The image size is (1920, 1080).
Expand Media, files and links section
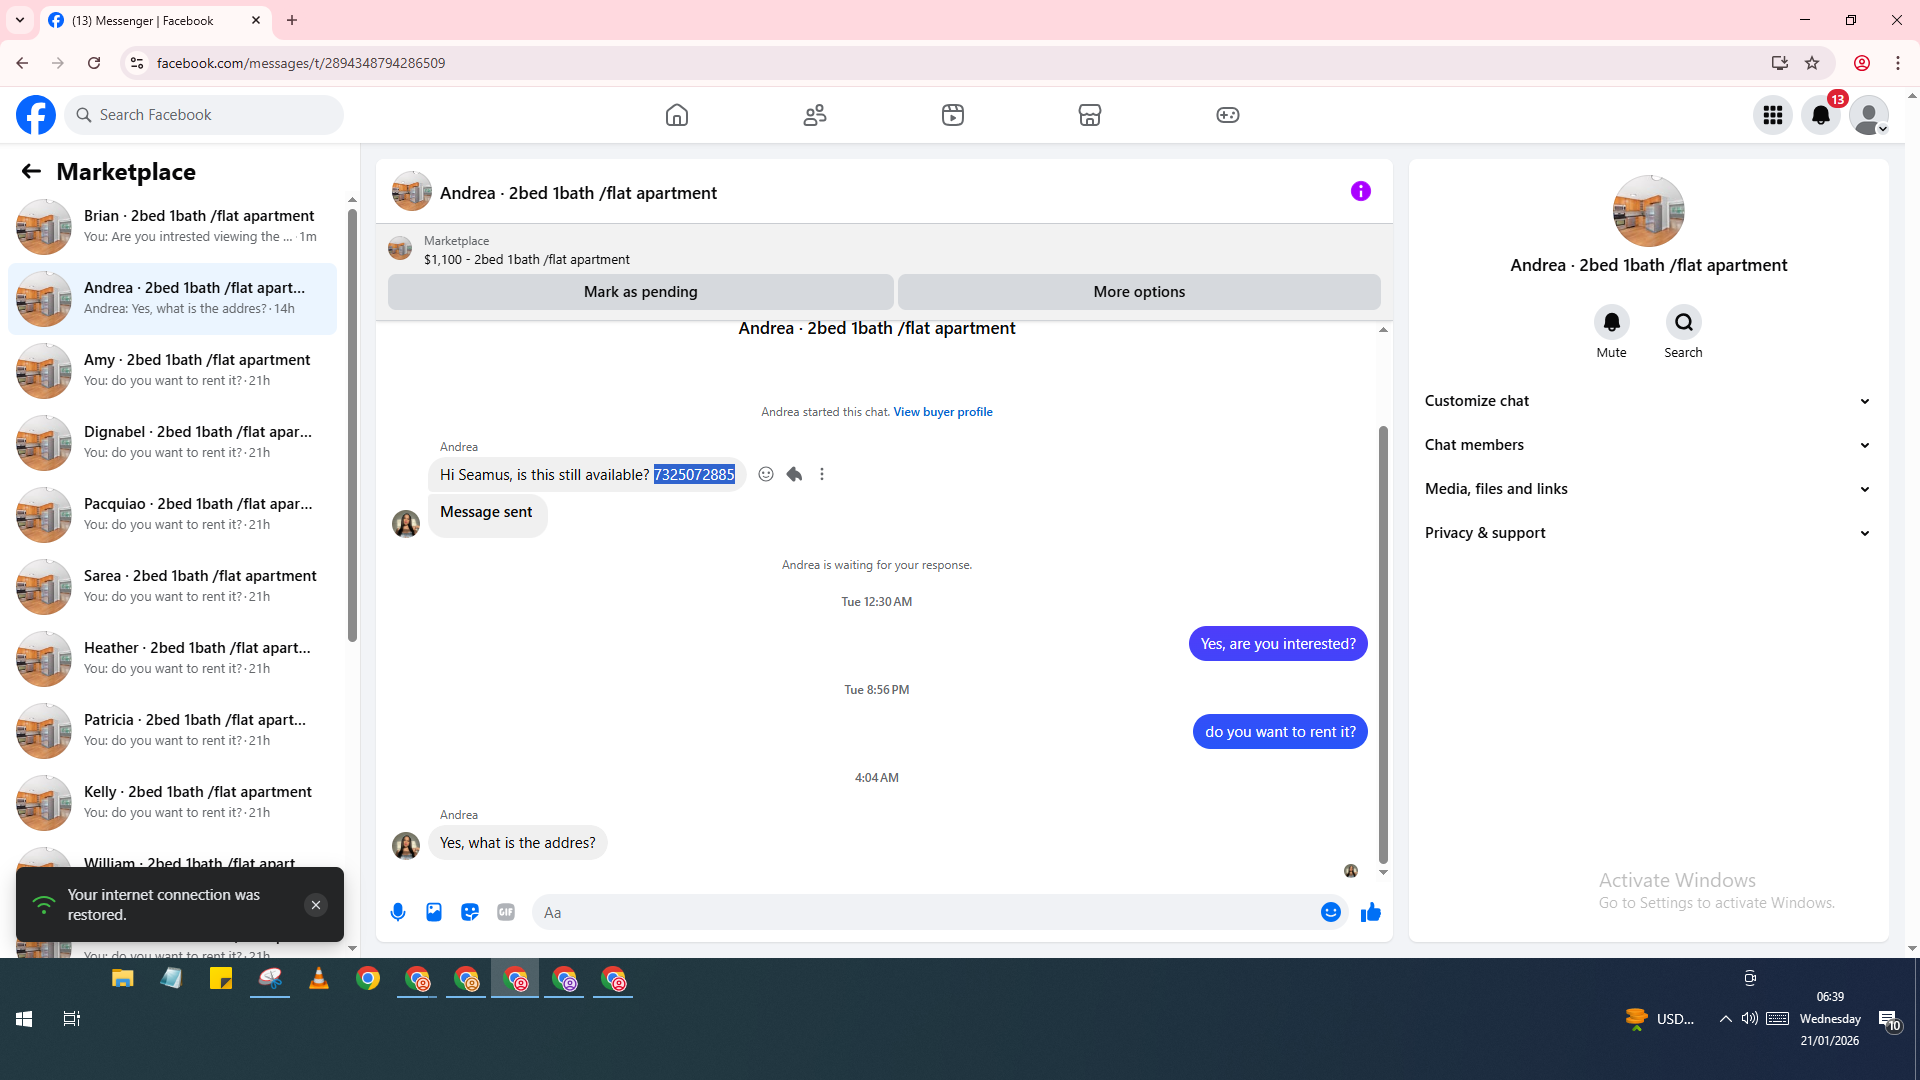click(1647, 489)
